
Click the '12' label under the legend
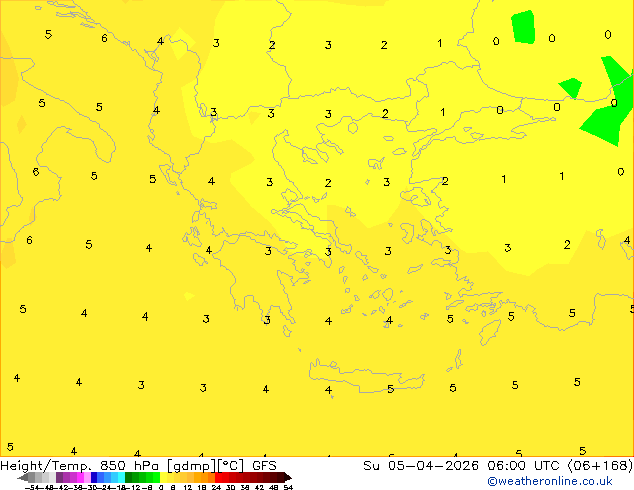187,487
